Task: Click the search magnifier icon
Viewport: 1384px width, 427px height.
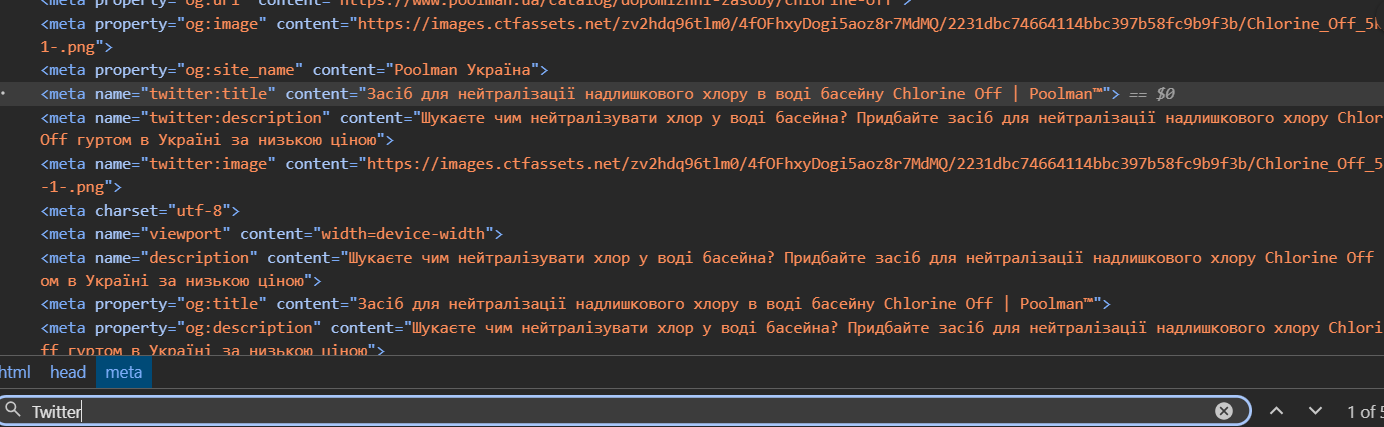Action: tap(13, 411)
